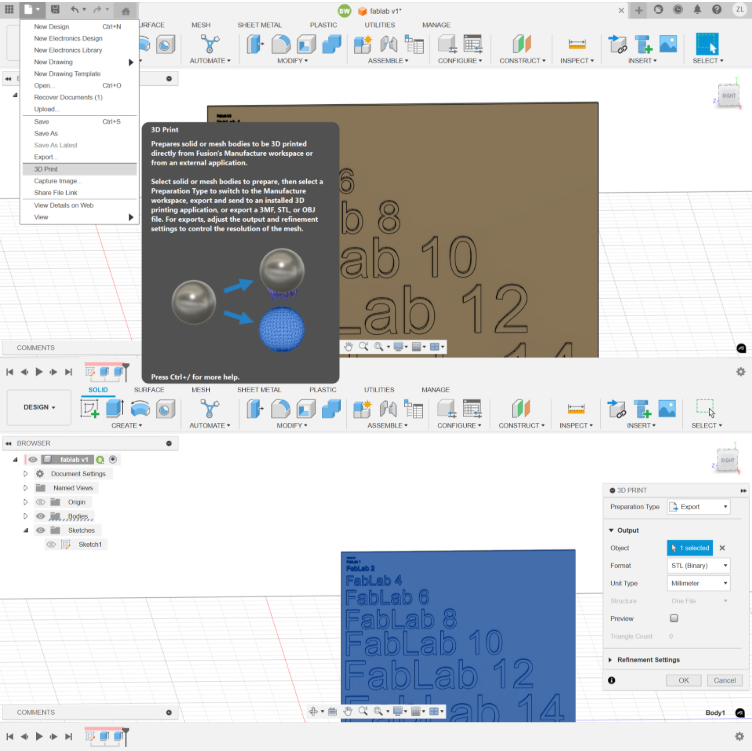This screenshot has height=751, width=752.
Task: Open the notifications bell icon
Action: (697, 9)
